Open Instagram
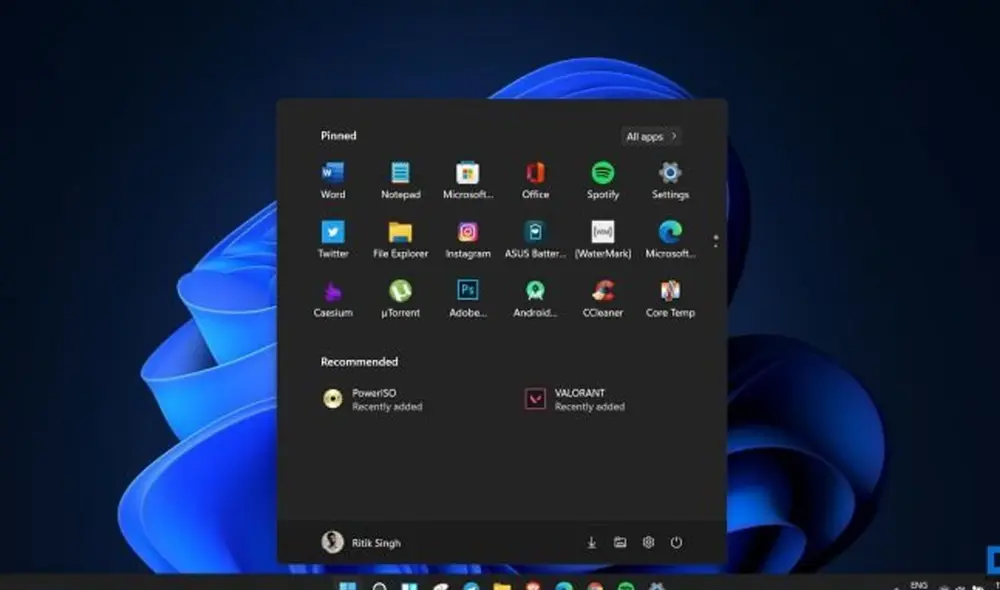The image size is (1000, 590). click(468, 237)
